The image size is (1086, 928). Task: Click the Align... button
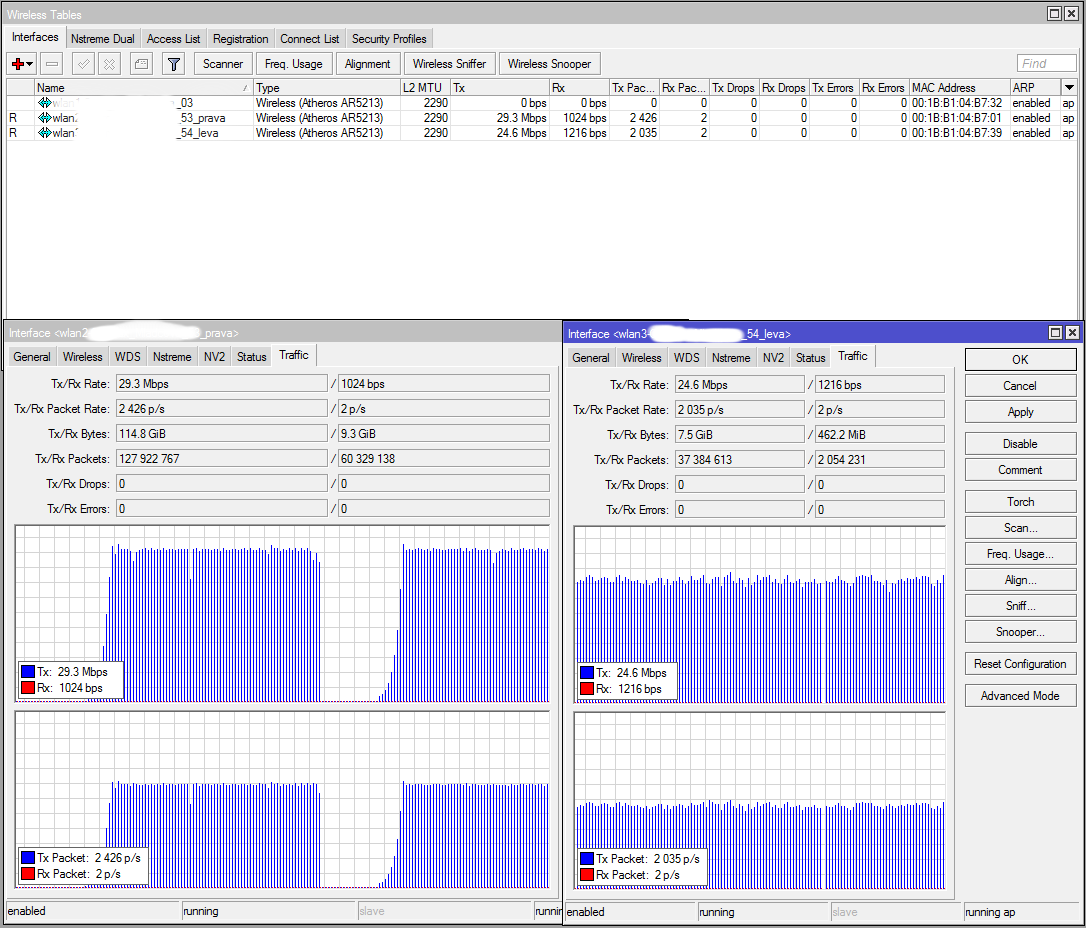tap(1020, 580)
